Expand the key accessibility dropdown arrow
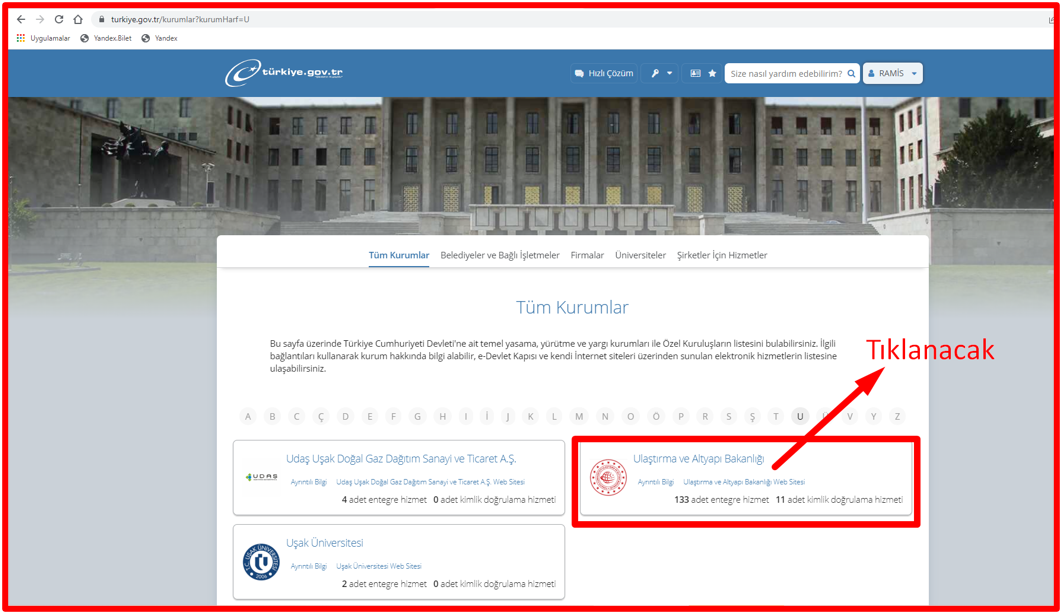Image resolution: width=1061 pixels, height=612 pixels. point(669,73)
